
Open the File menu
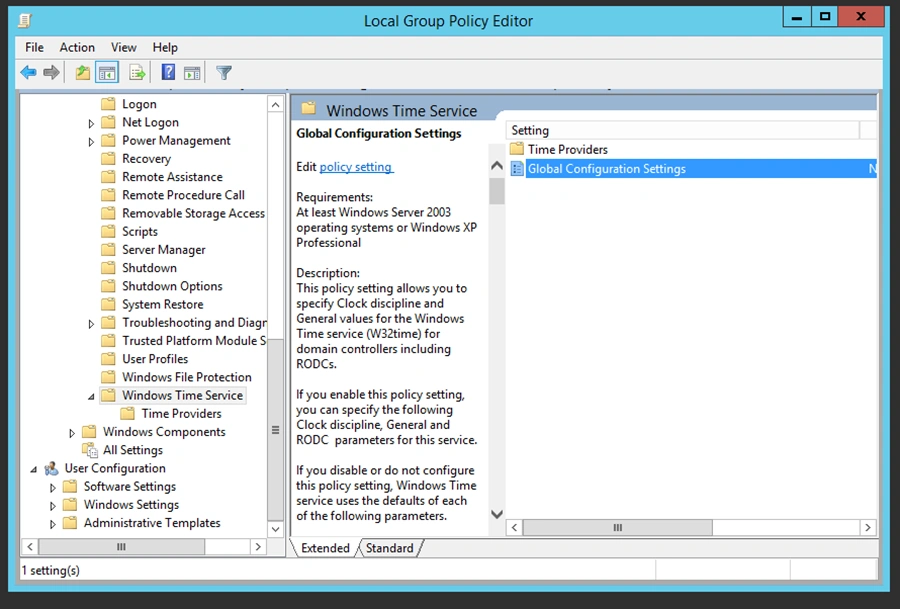coord(34,47)
